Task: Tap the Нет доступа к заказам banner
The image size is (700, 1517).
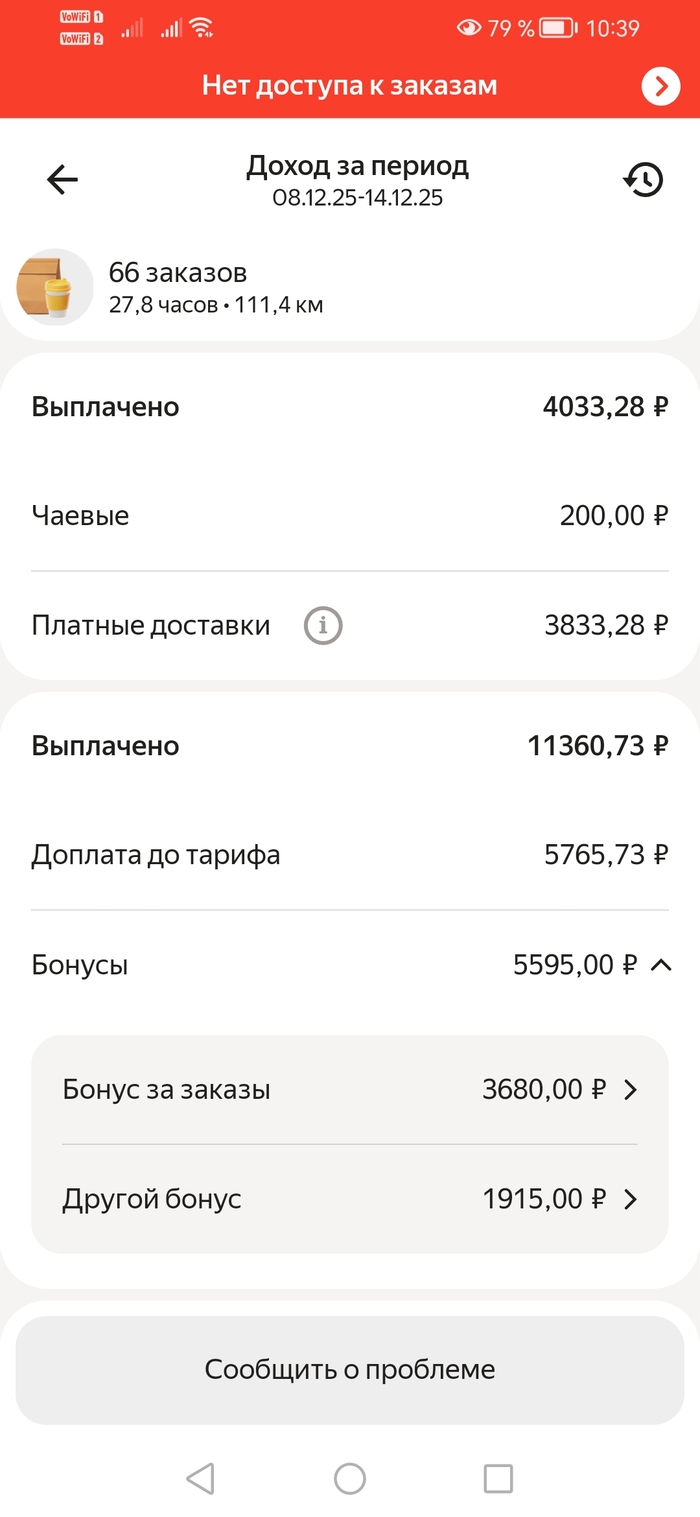Action: (349, 86)
